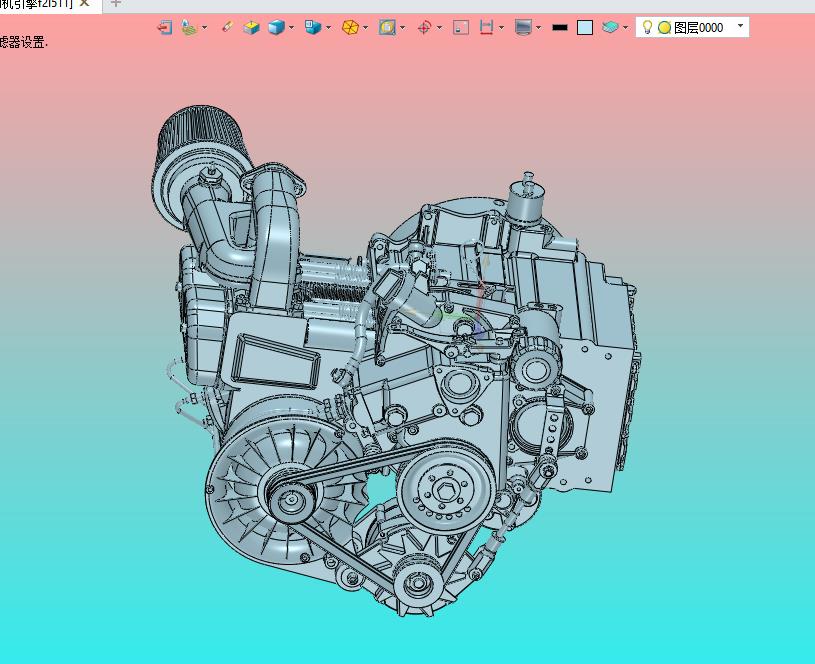Image resolution: width=815 pixels, height=664 pixels.
Task: Add a new tab with plus button
Action: 116,3
